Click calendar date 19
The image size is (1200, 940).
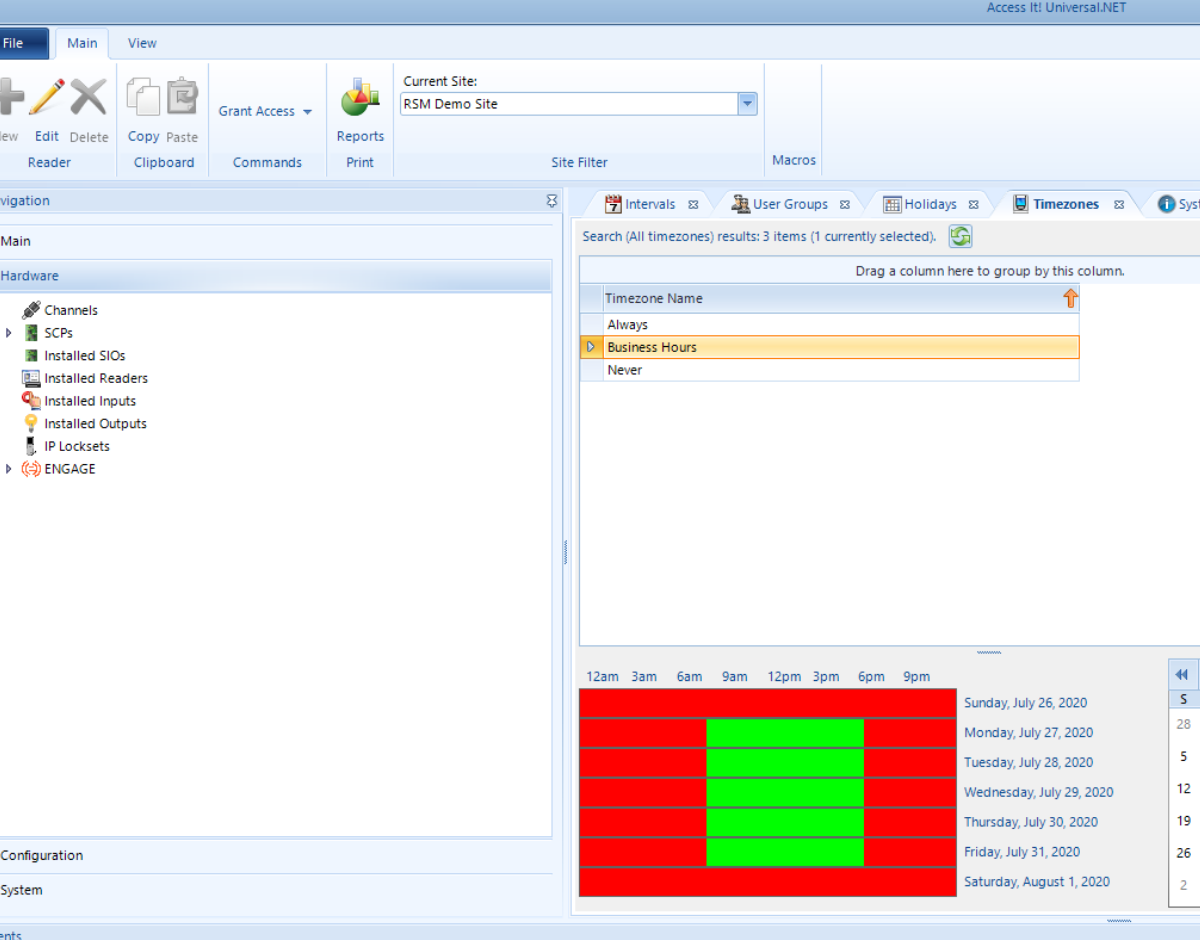1184,821
